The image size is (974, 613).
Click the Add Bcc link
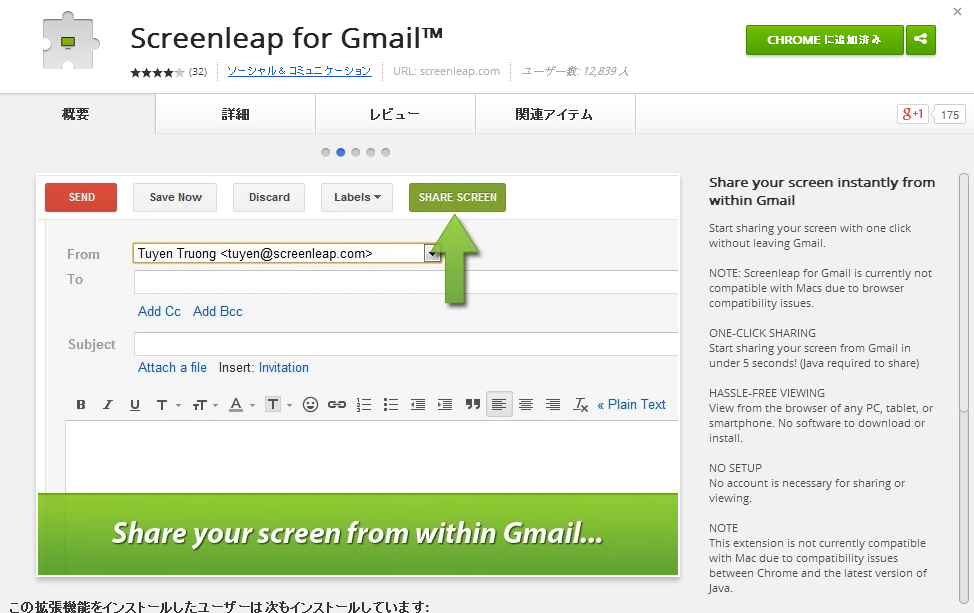[x=217, y=311]
